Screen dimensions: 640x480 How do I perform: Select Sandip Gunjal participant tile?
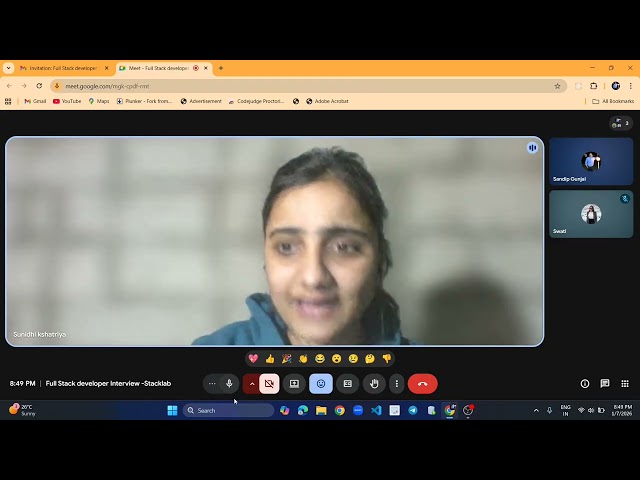click(x=591, y=162)
